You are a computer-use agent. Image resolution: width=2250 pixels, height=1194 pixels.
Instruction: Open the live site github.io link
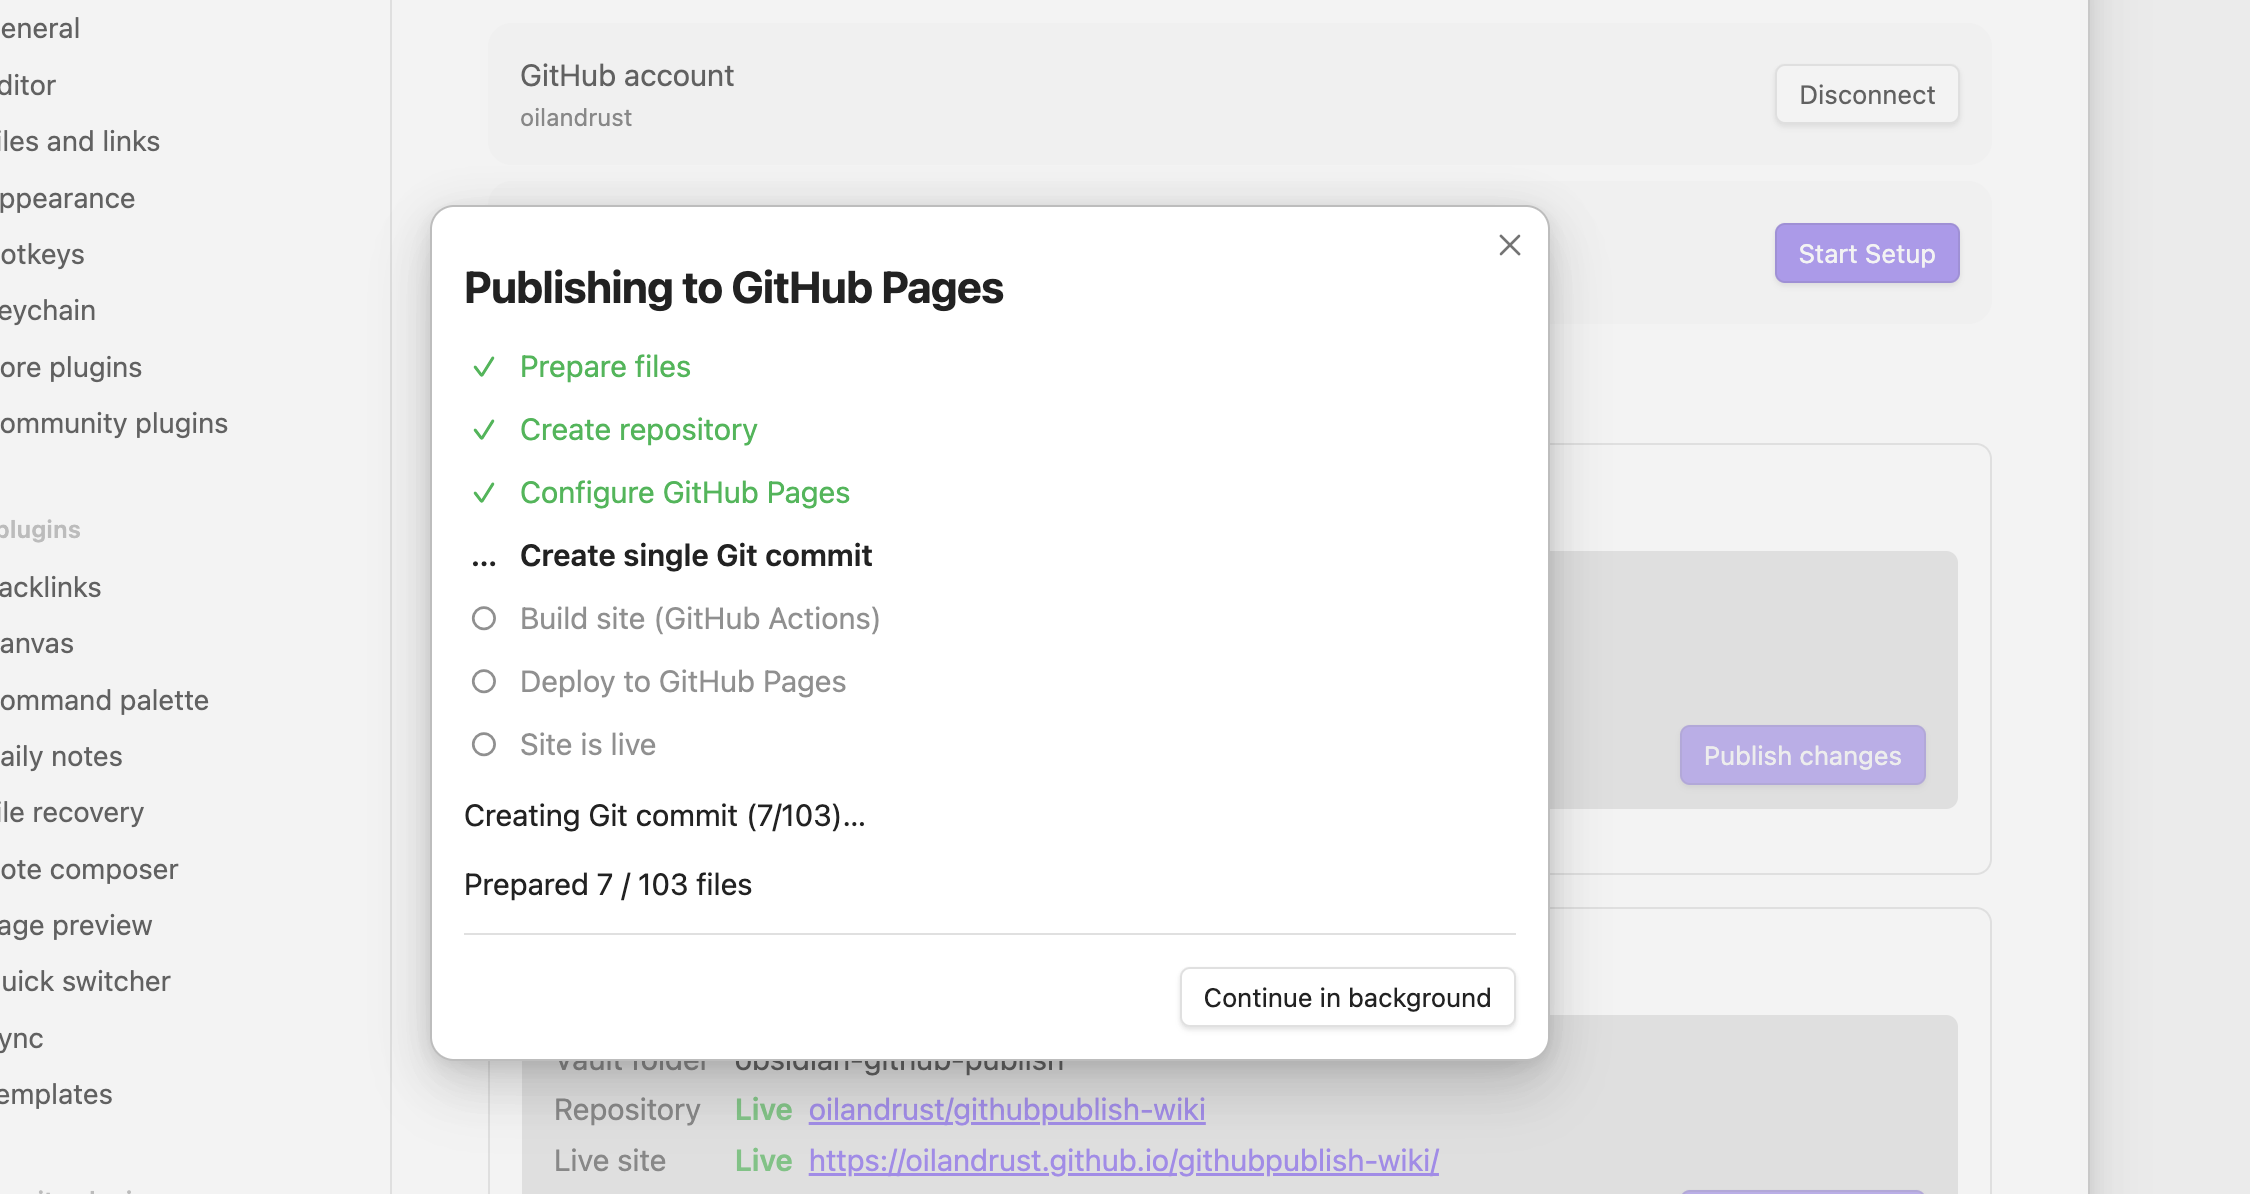tap(1123, 1160)
